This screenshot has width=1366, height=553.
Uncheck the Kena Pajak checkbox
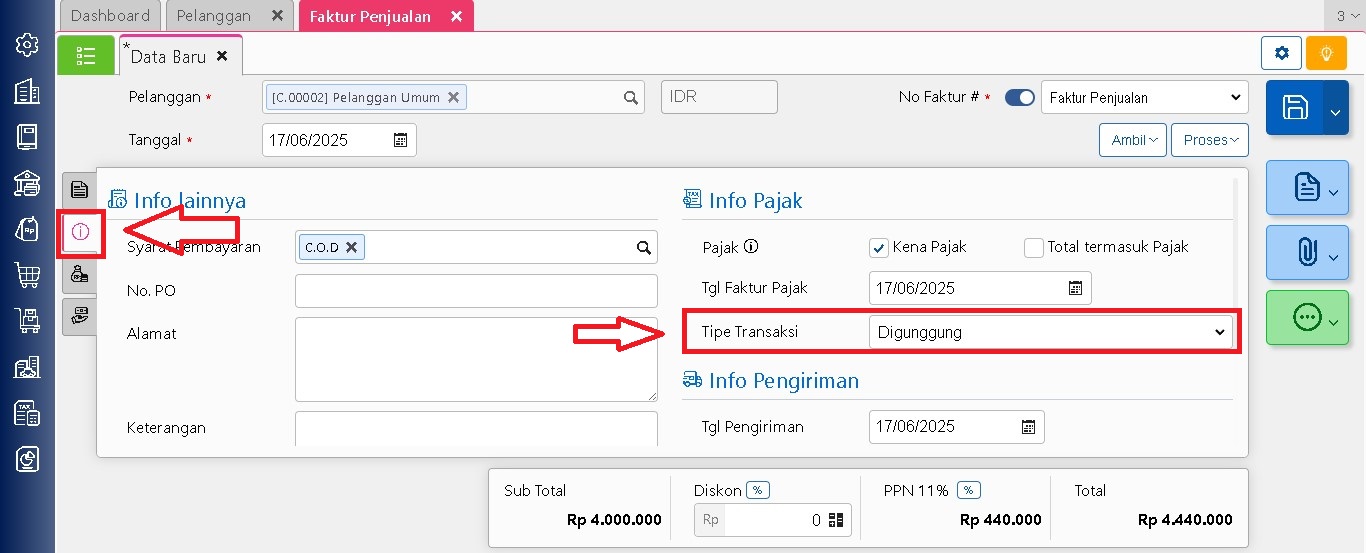(x=879, y=248)
